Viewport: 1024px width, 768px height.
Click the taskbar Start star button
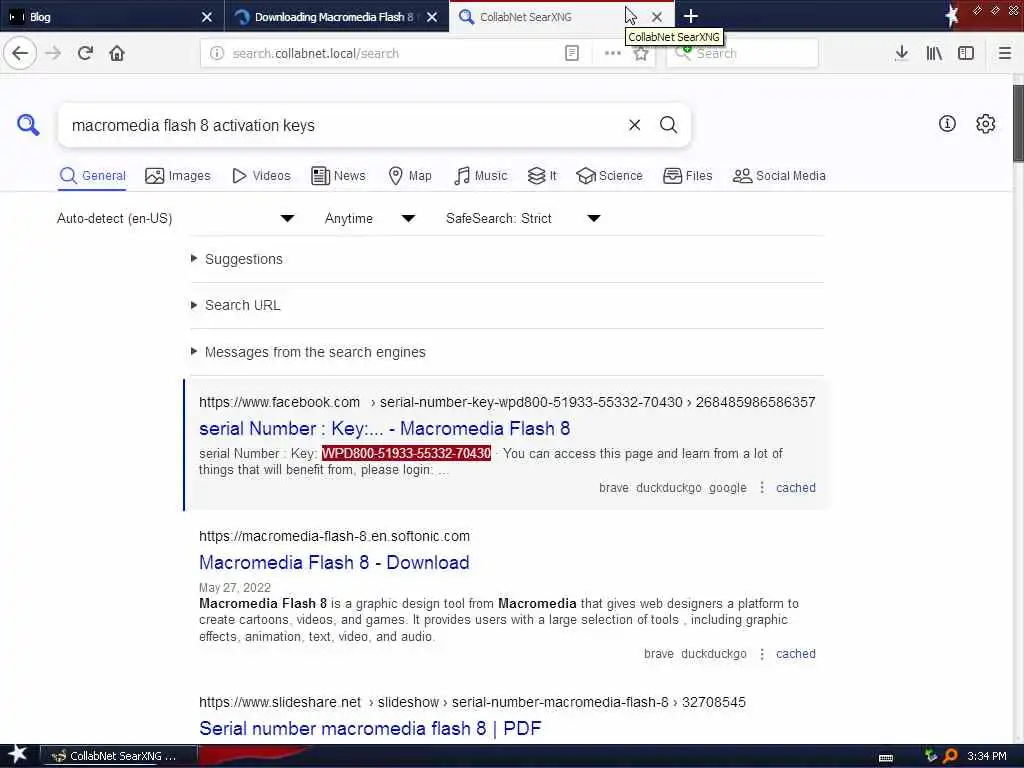18,755
